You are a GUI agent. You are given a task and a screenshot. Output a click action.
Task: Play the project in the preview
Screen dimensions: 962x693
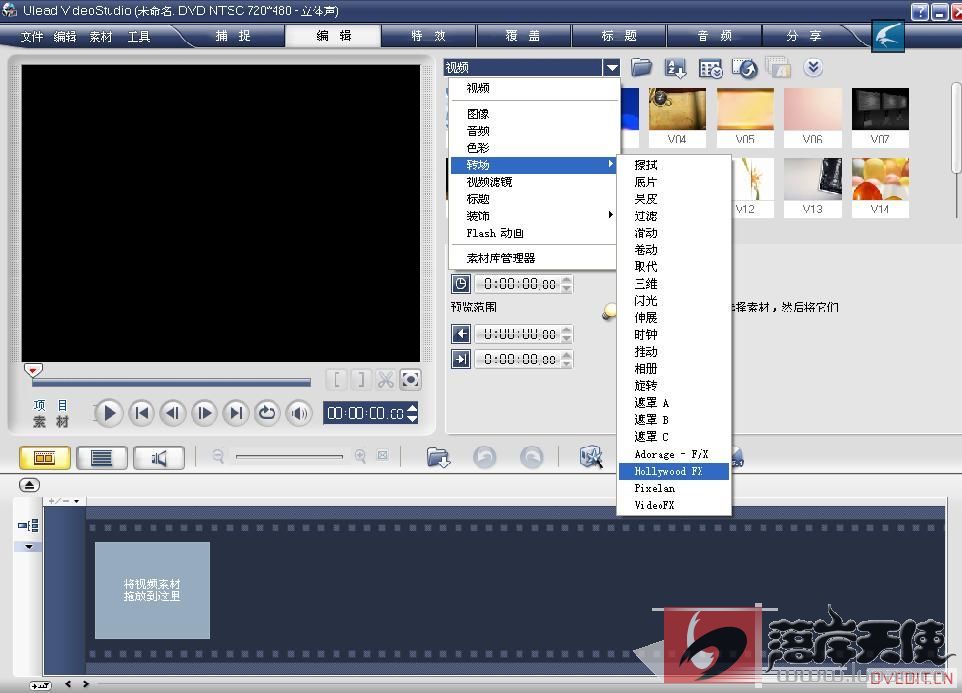[x=109, y=413]
